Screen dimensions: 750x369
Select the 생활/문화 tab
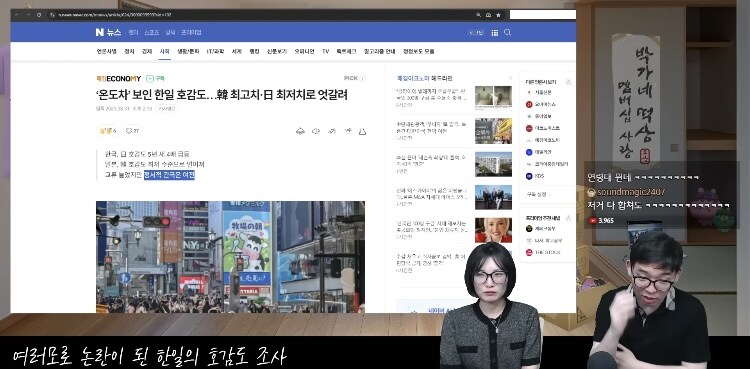click(188, 51)
